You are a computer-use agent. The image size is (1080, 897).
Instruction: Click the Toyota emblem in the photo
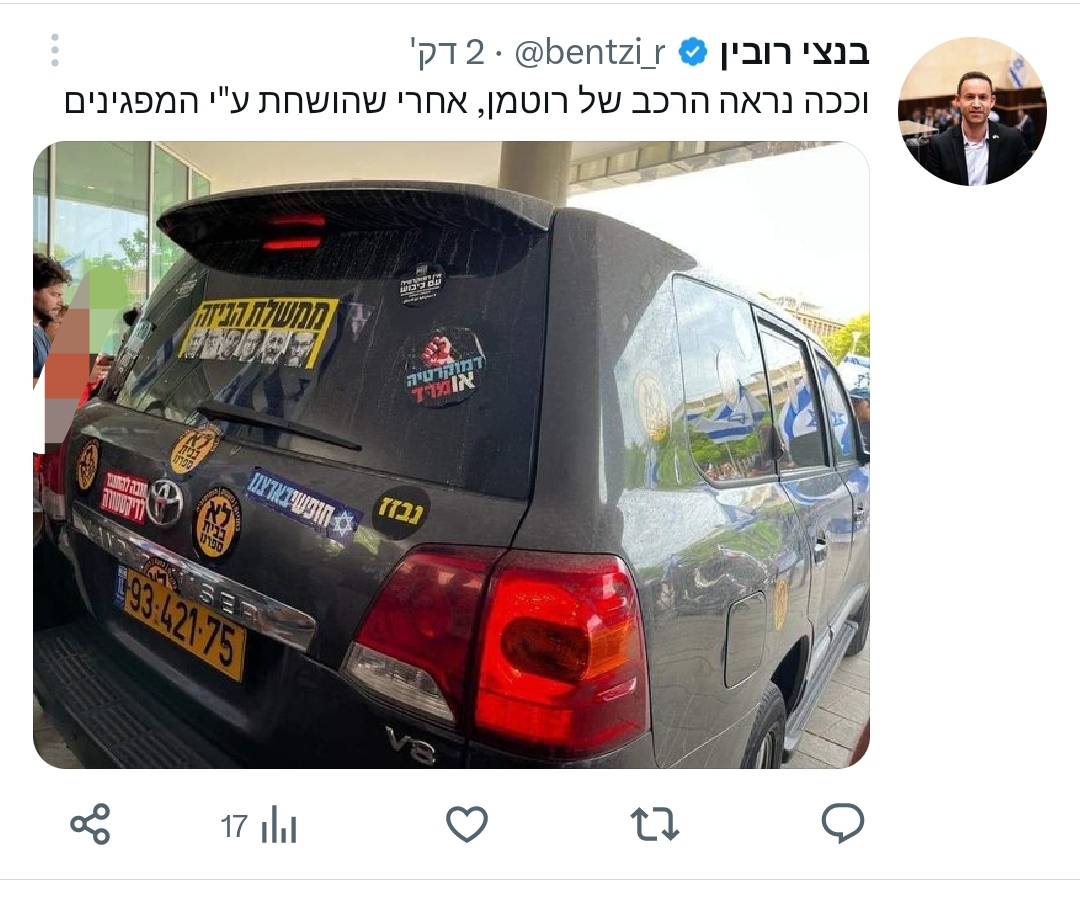[x=166, y=501]
